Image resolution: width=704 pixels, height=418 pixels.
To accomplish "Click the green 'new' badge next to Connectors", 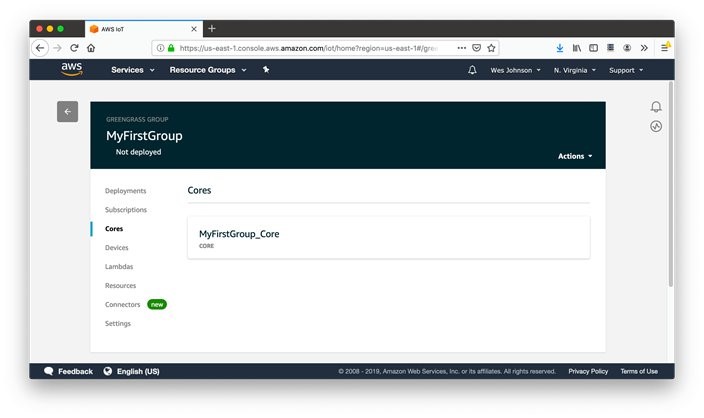I will pos(157,304).
